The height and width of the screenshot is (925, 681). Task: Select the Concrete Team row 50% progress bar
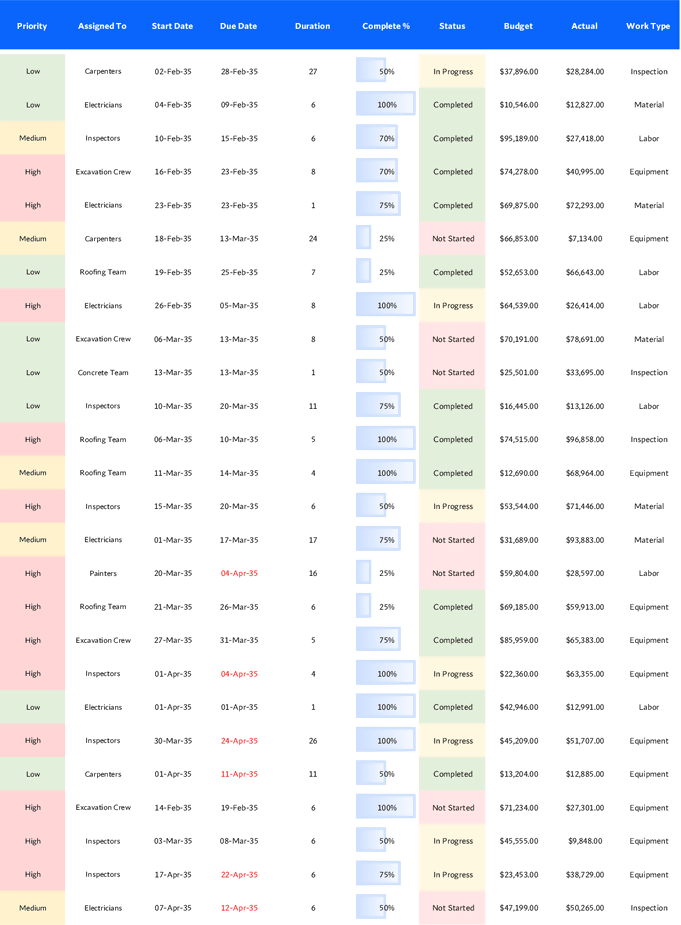(386, 373)
